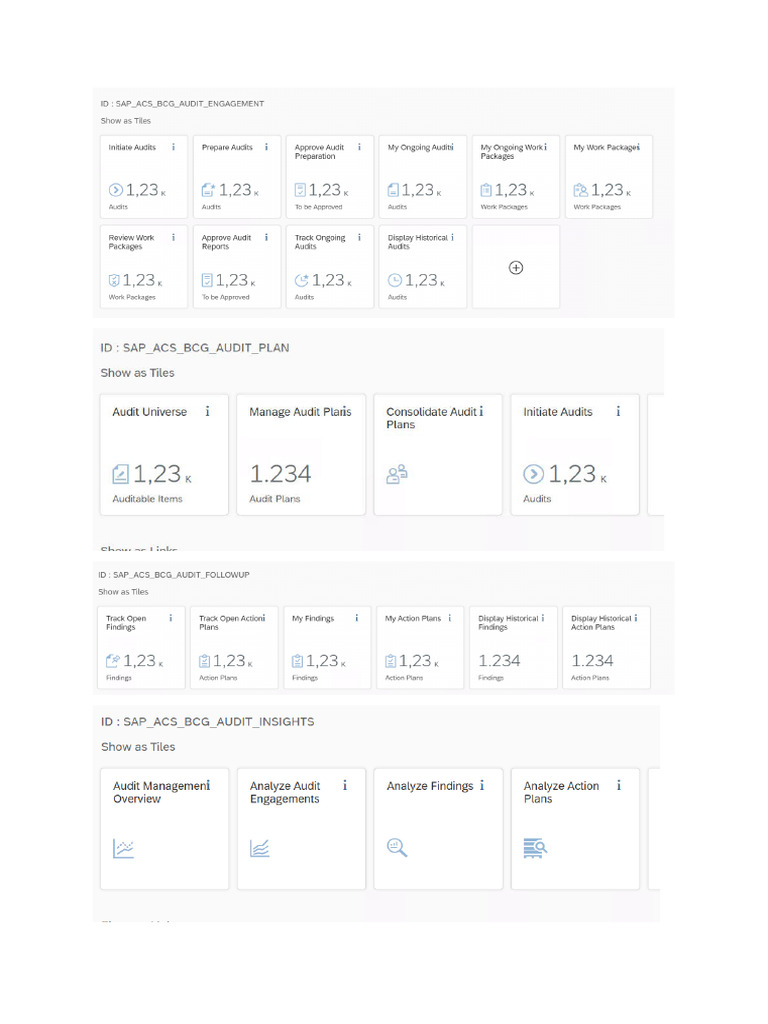Open the My Ongoing Audits tile
Viewport: 768px width, 1024px height.
423,176
